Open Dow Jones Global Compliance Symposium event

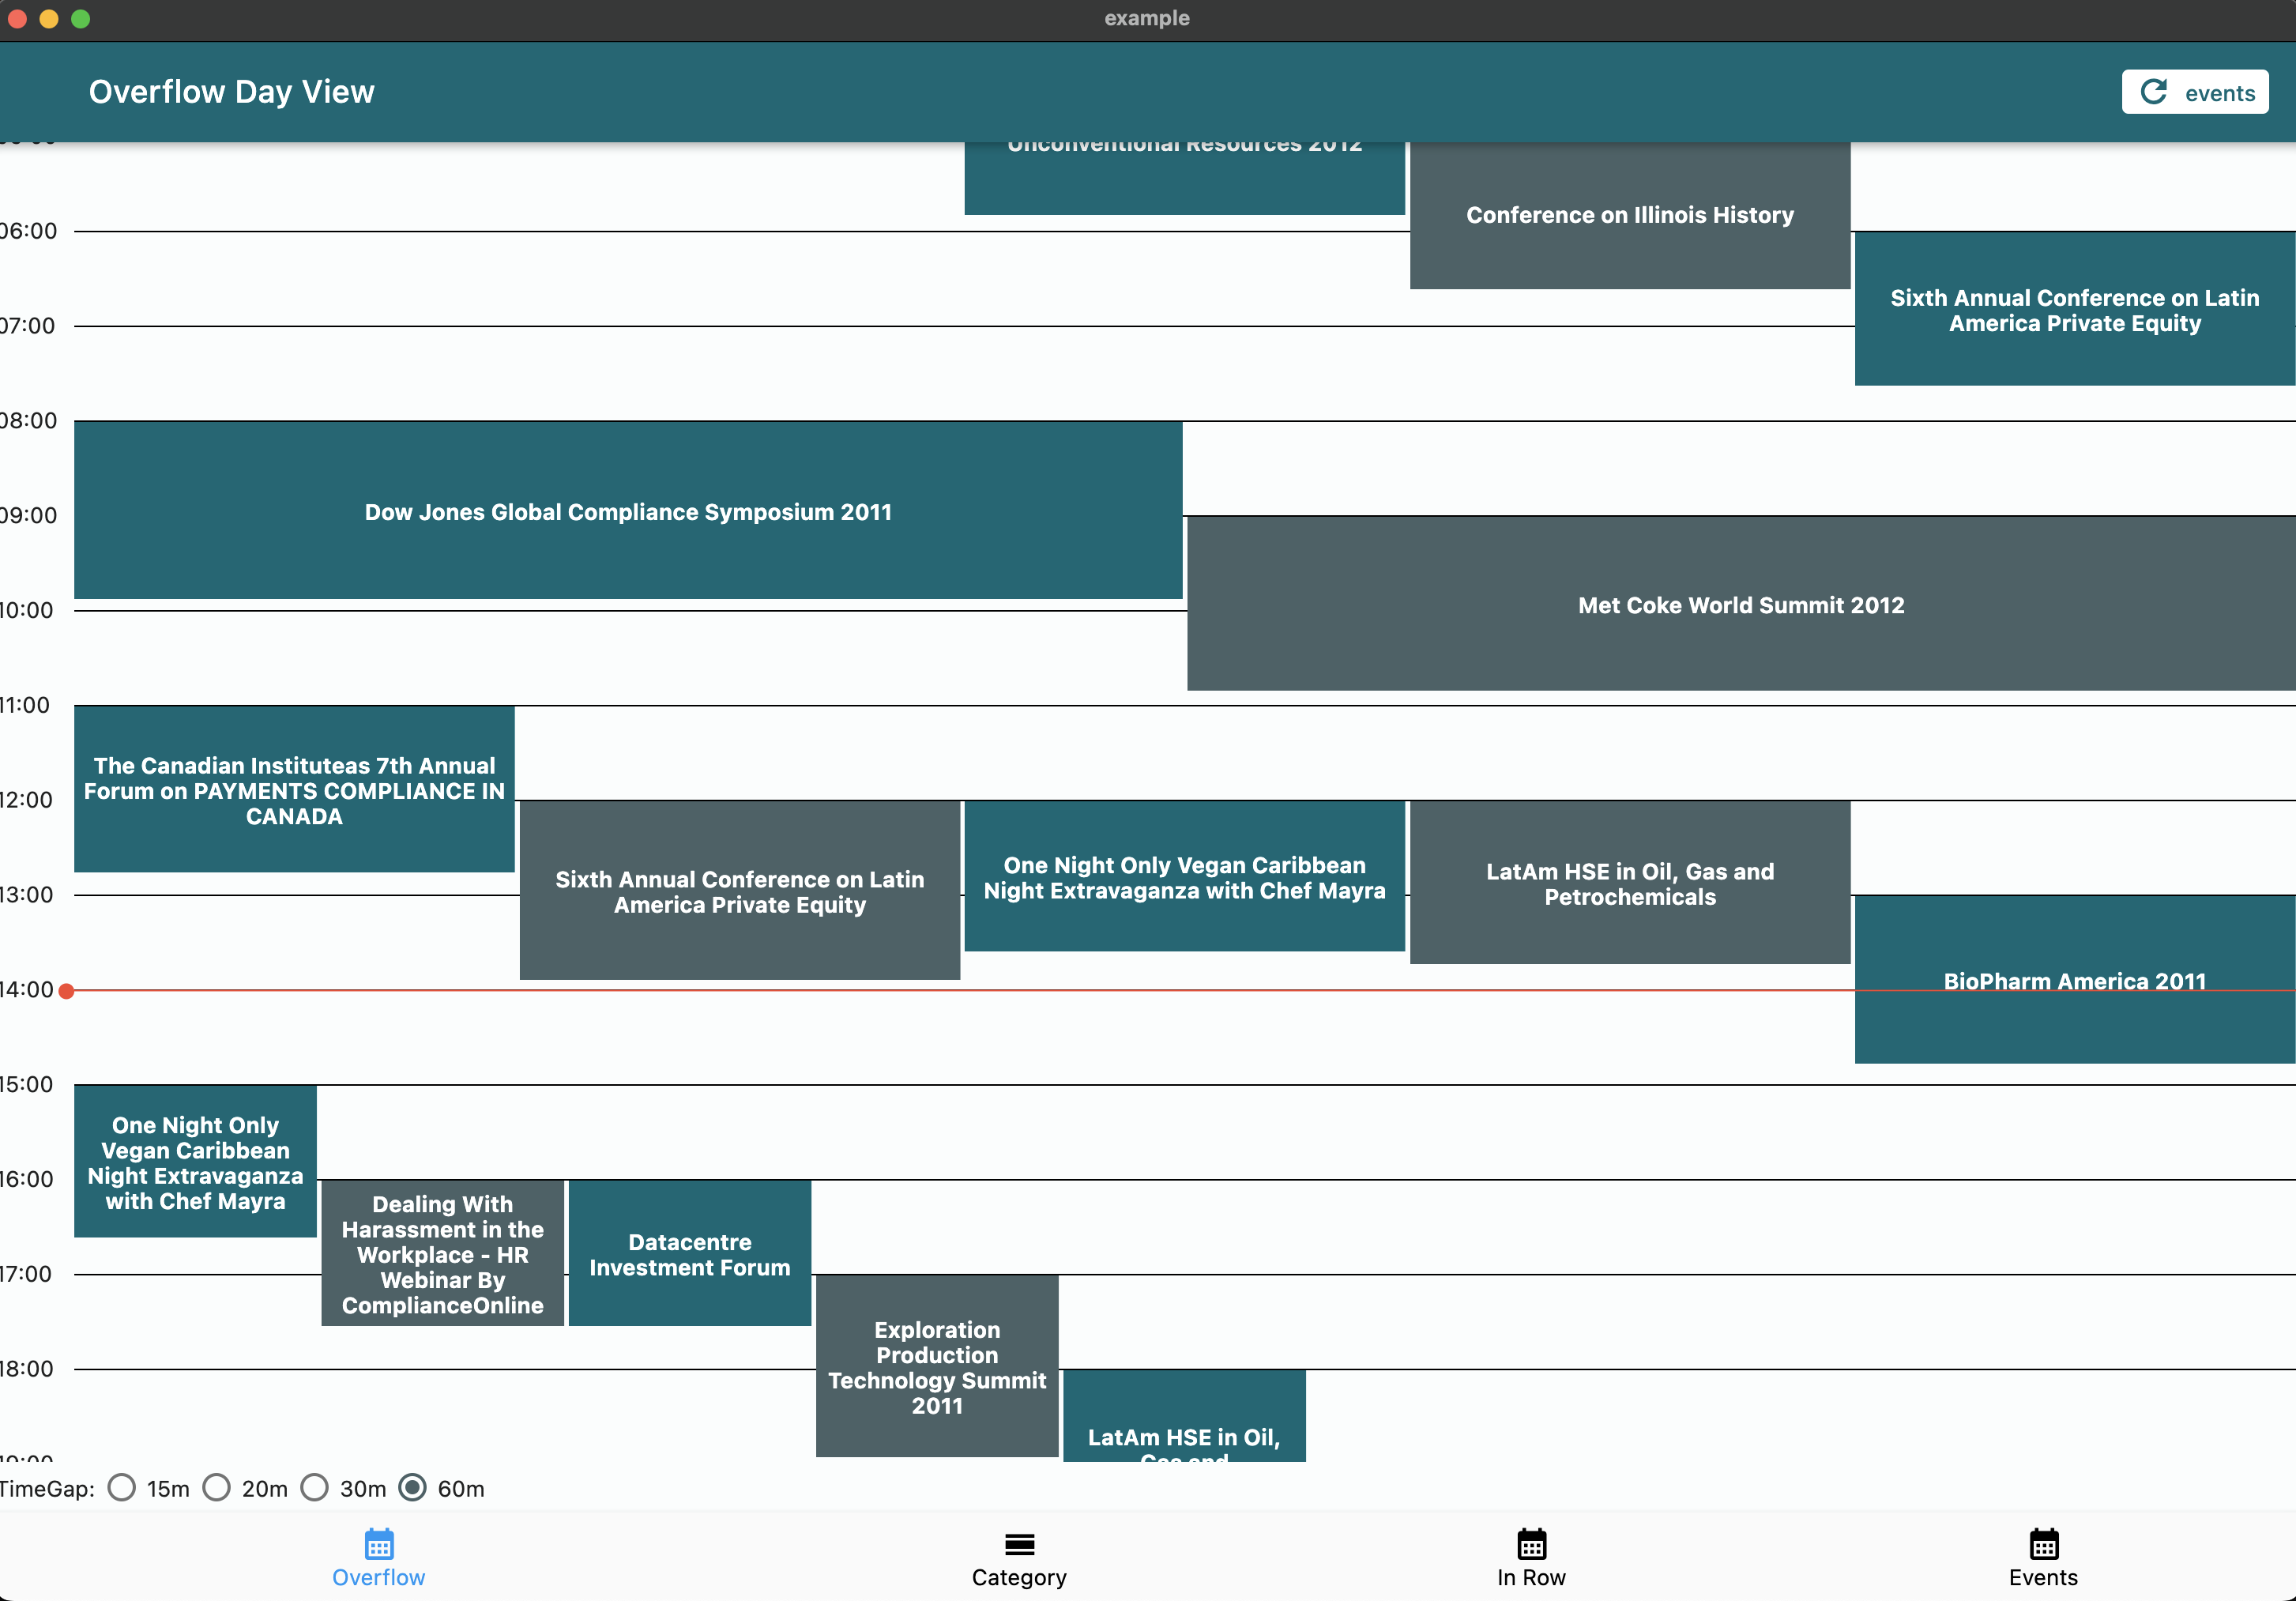pos(628,511)
